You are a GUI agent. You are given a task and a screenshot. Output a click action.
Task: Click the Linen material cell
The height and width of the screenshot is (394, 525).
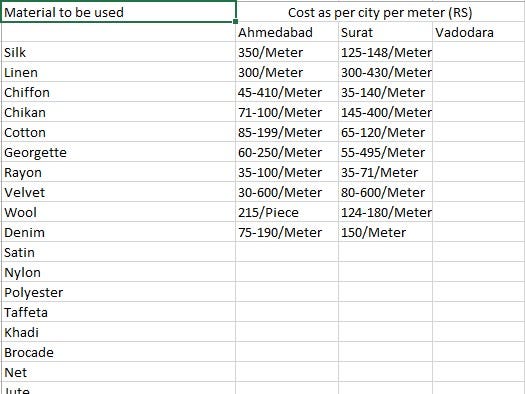coord(119,72)
